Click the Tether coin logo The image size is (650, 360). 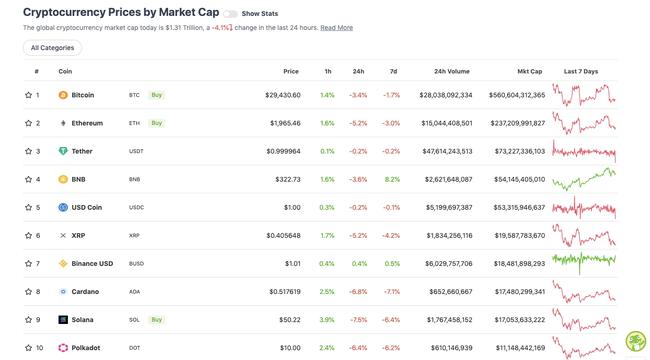coord(63,151)
